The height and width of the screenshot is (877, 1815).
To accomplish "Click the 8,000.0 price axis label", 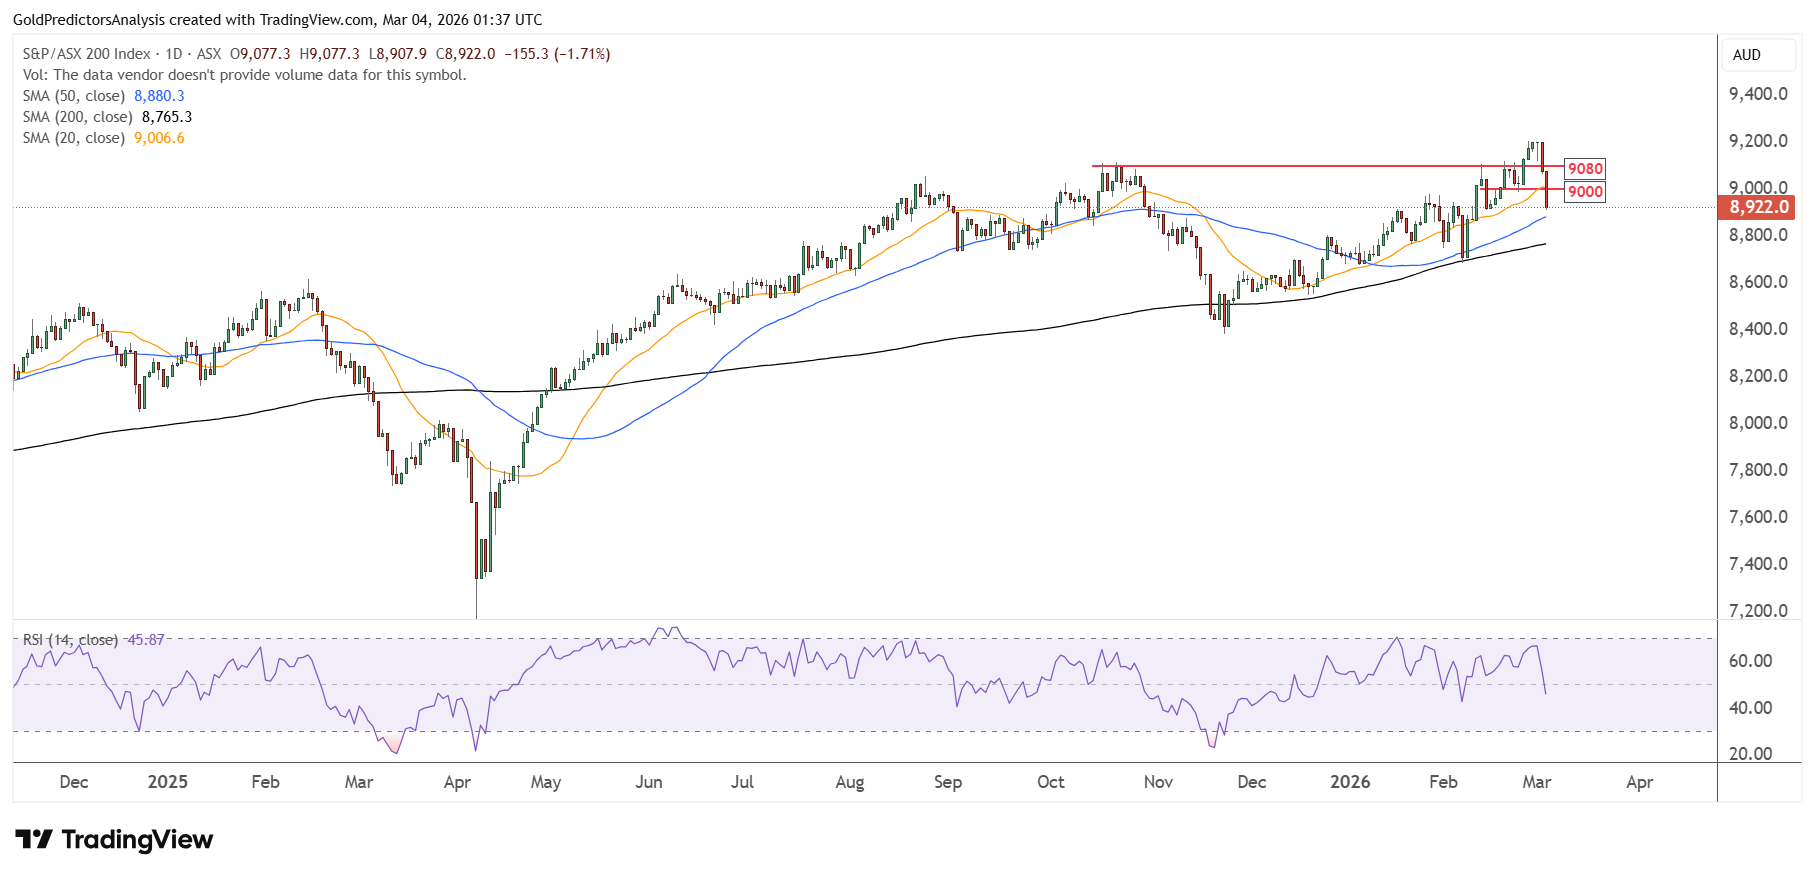I will click(x=1758, y=423).
